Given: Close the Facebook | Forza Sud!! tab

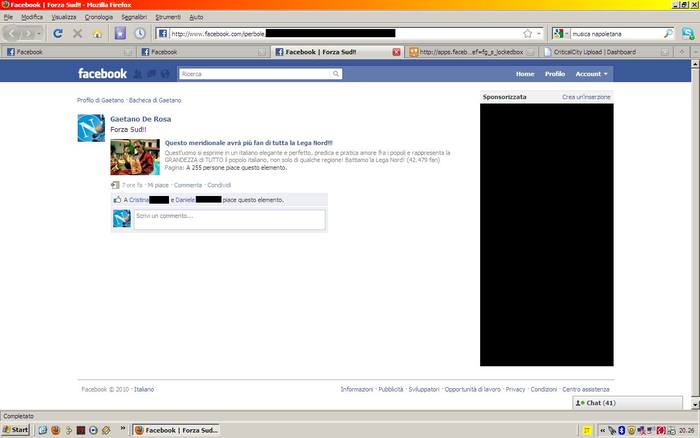Looking at the screenshot, I should [x=396, y=52].
